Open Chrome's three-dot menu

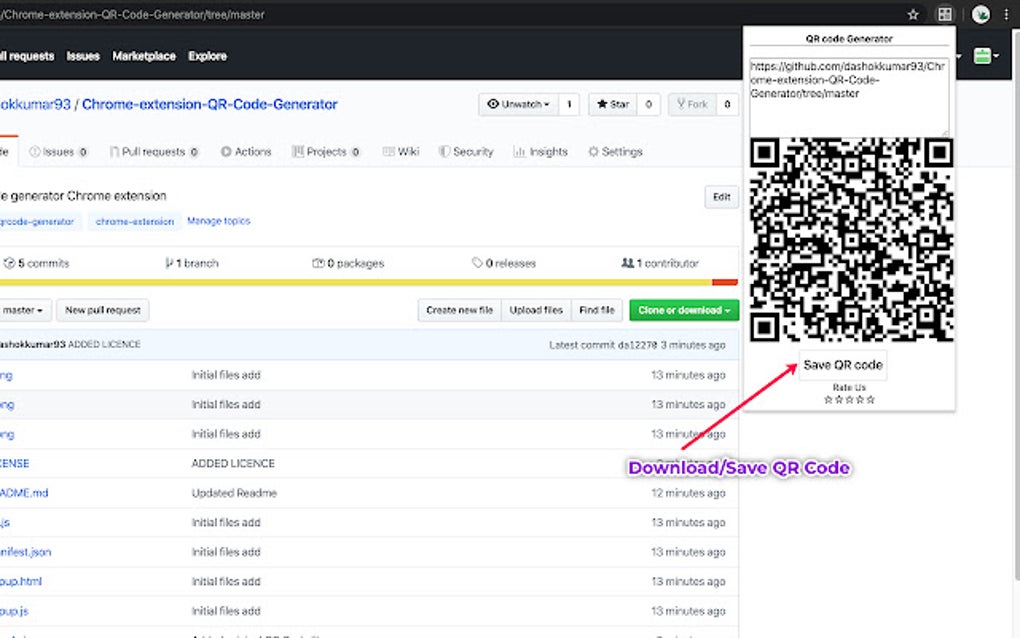[x=1008, y=14]
